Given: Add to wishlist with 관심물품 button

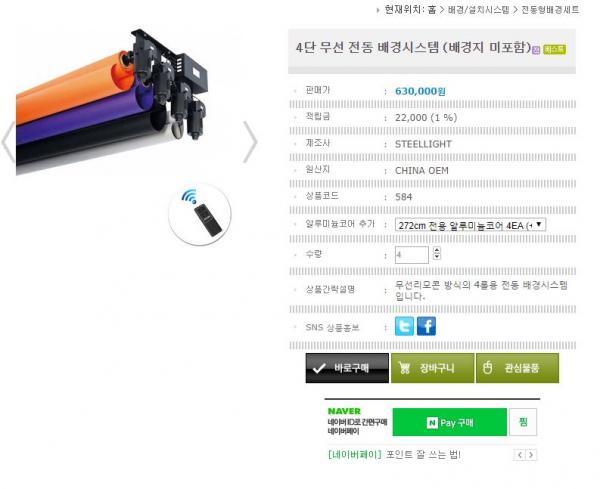Looking at the screenshot, I should click(x=517, y=368).
